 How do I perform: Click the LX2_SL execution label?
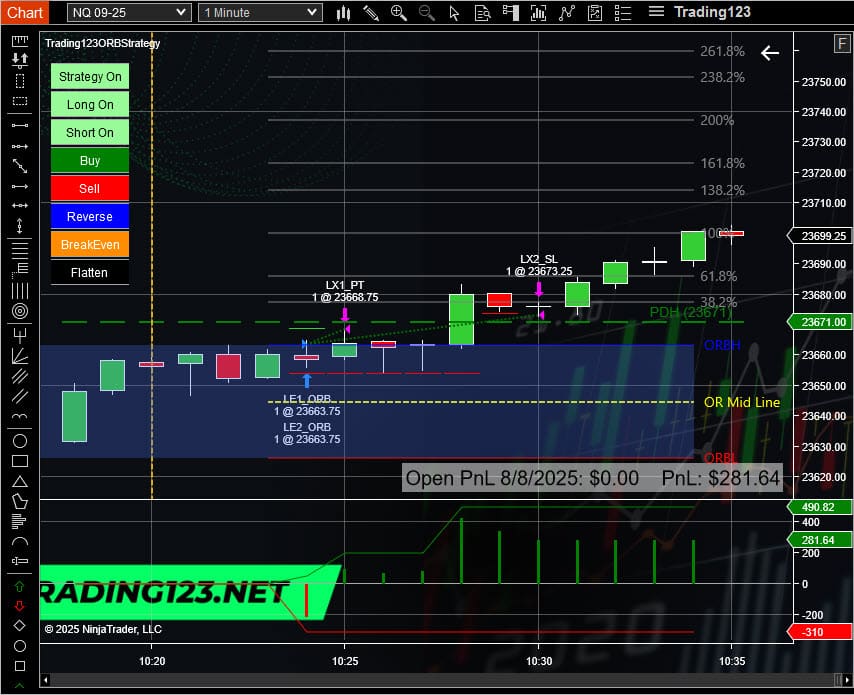539,265
